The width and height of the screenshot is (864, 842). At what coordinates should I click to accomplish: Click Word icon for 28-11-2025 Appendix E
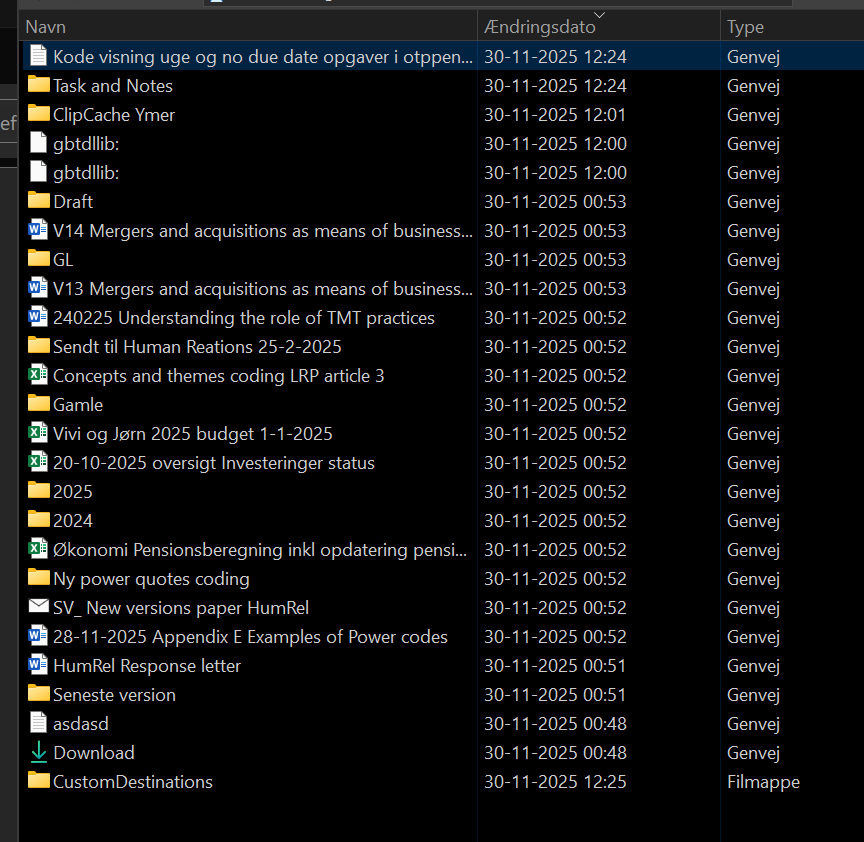38,637
